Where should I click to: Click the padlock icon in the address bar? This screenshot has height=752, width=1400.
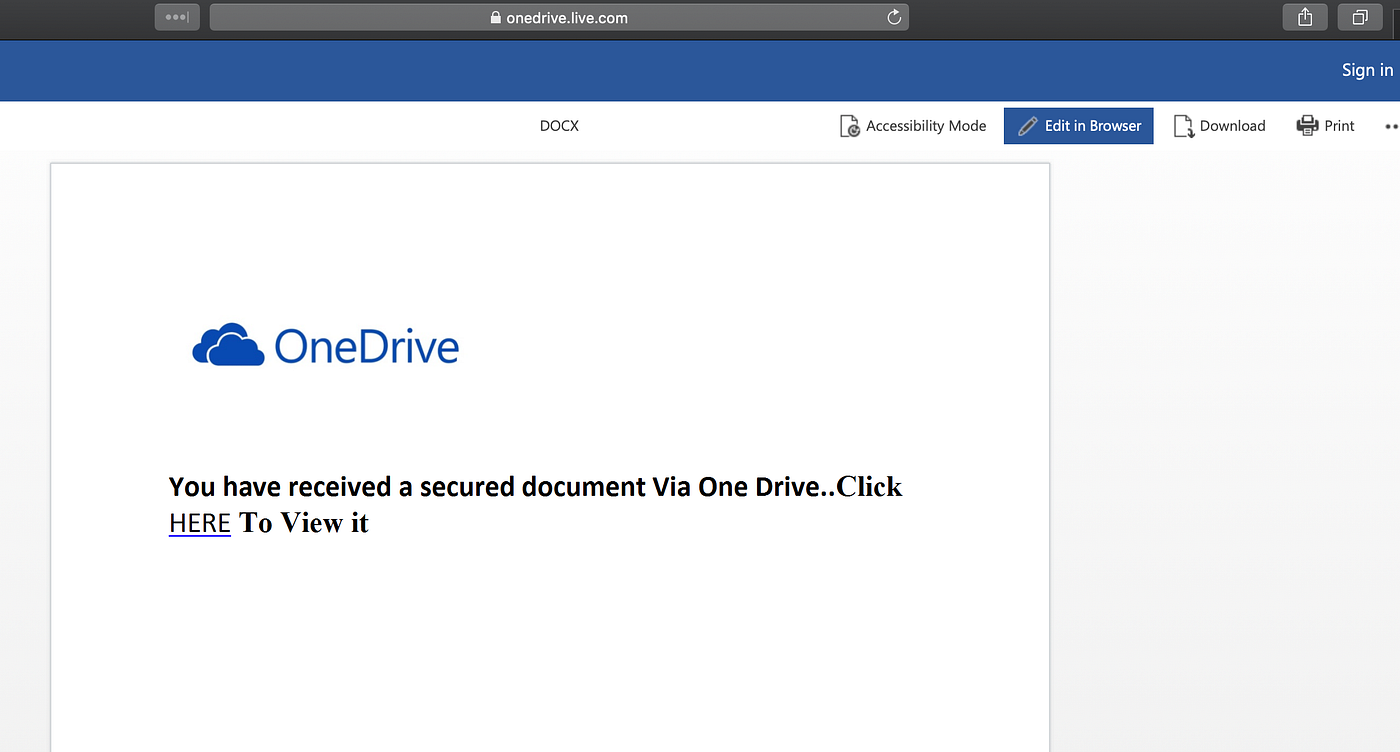(494, 16)
